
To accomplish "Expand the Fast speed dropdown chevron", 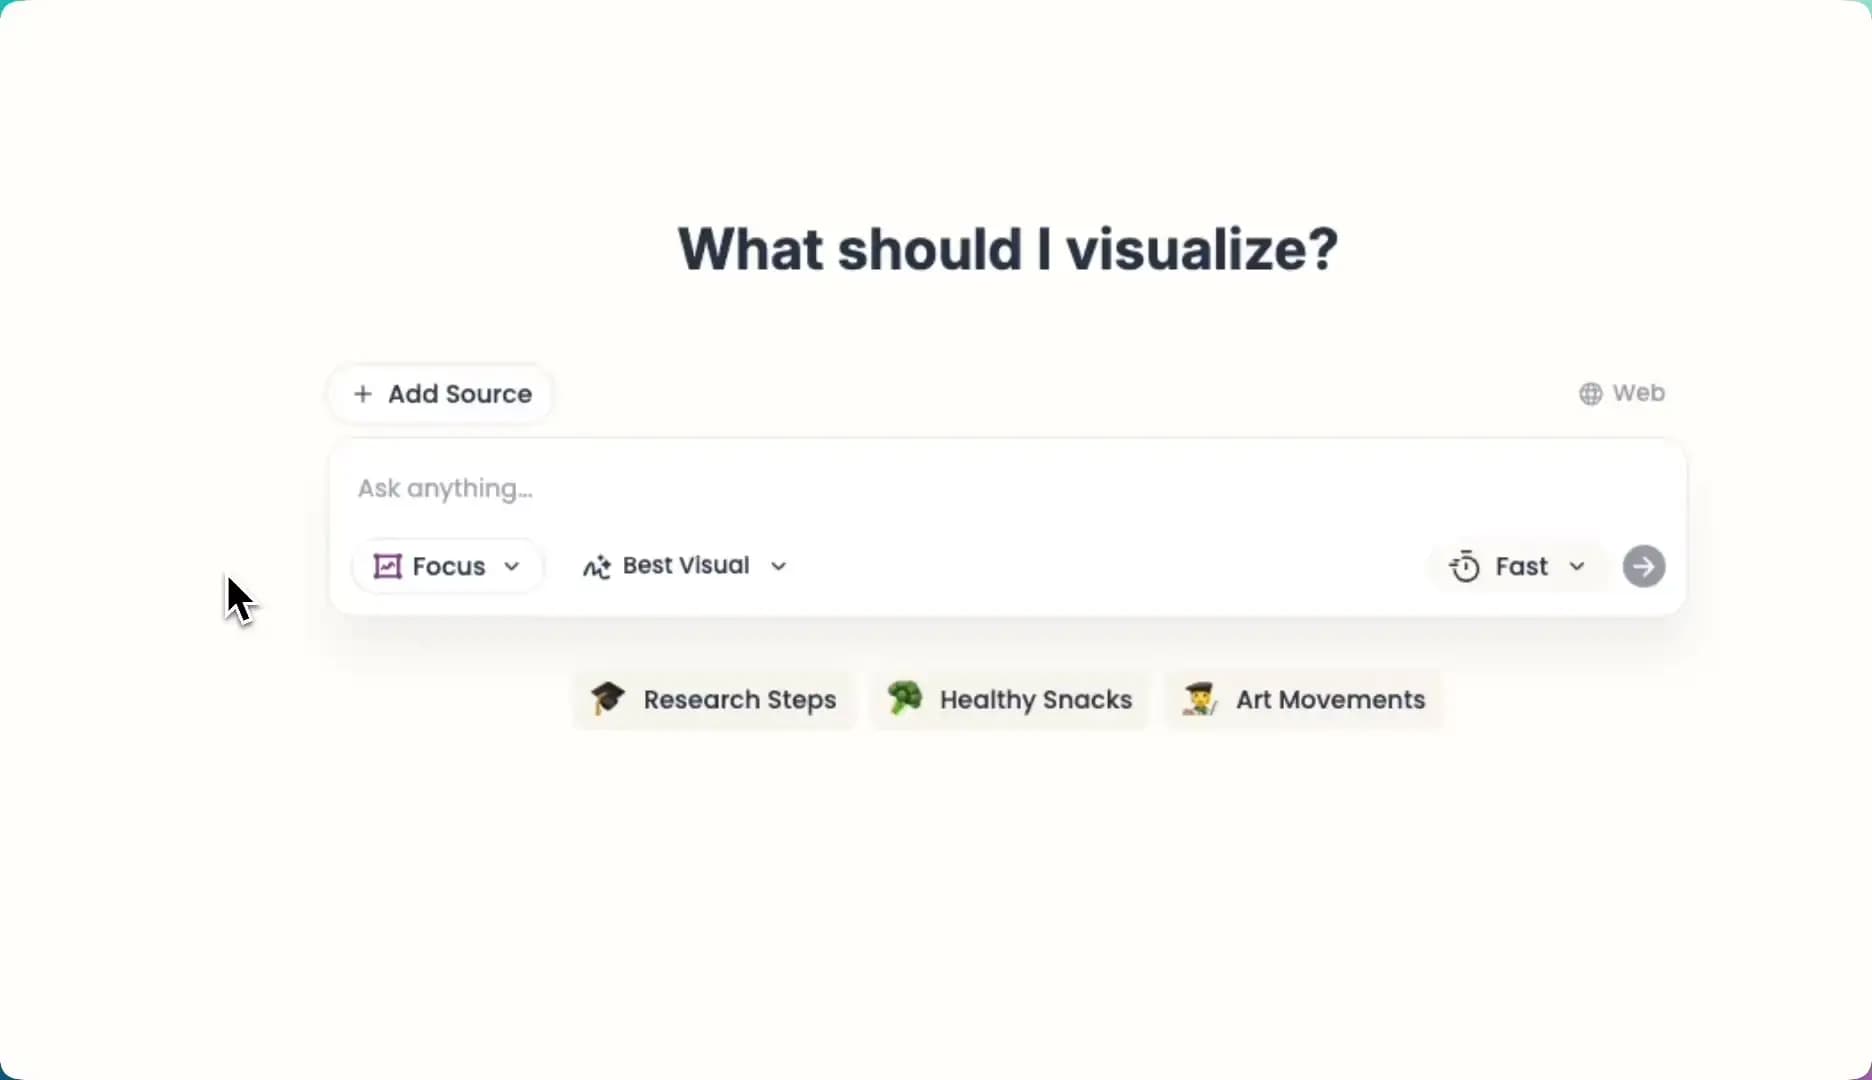I will point(1577,566).
